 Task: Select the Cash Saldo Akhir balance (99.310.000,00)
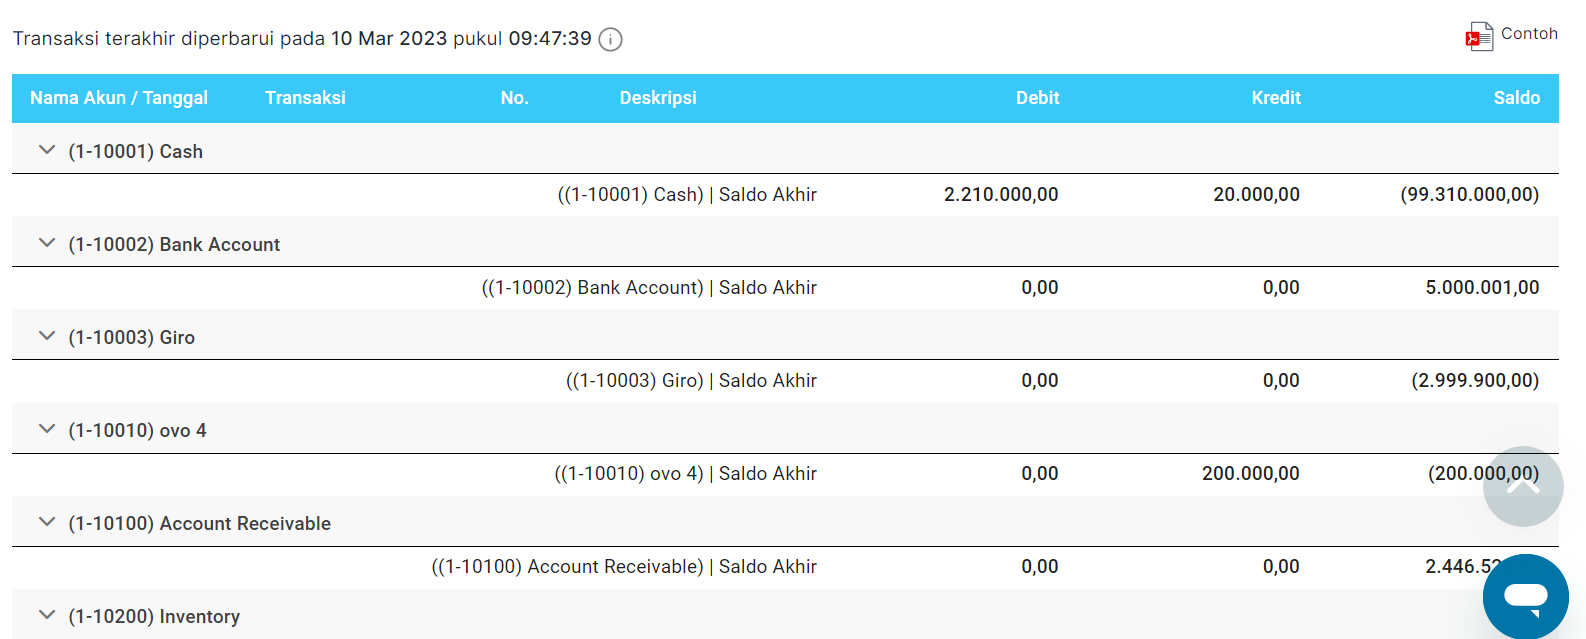(x=1469, y=195)
